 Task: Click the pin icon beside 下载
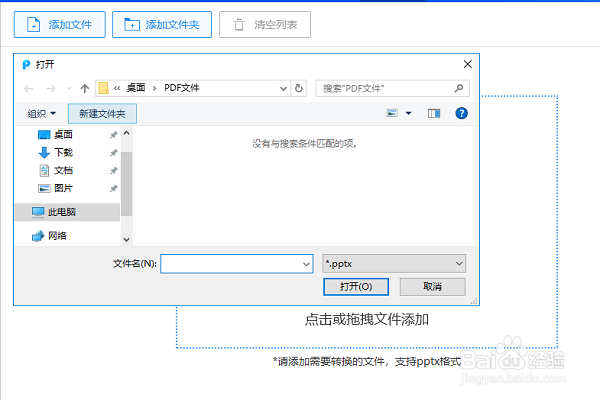(114, 153)
